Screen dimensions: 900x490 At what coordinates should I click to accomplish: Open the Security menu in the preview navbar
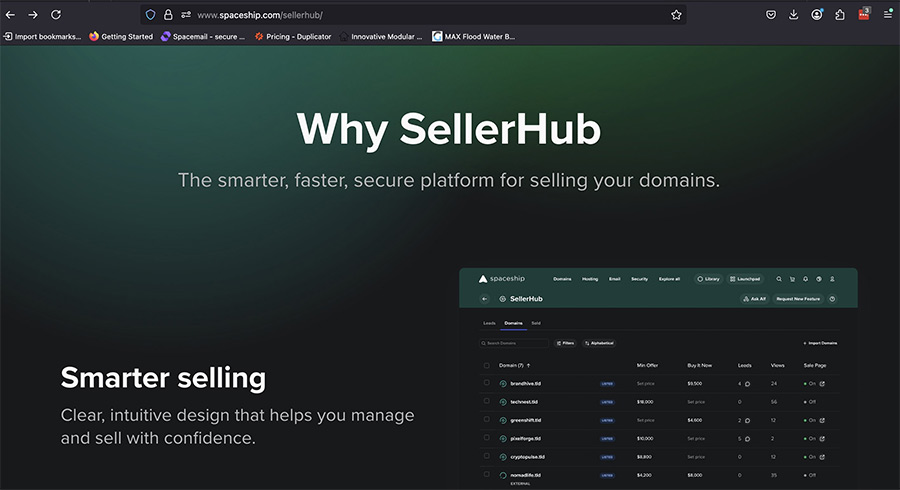[639, 279]
